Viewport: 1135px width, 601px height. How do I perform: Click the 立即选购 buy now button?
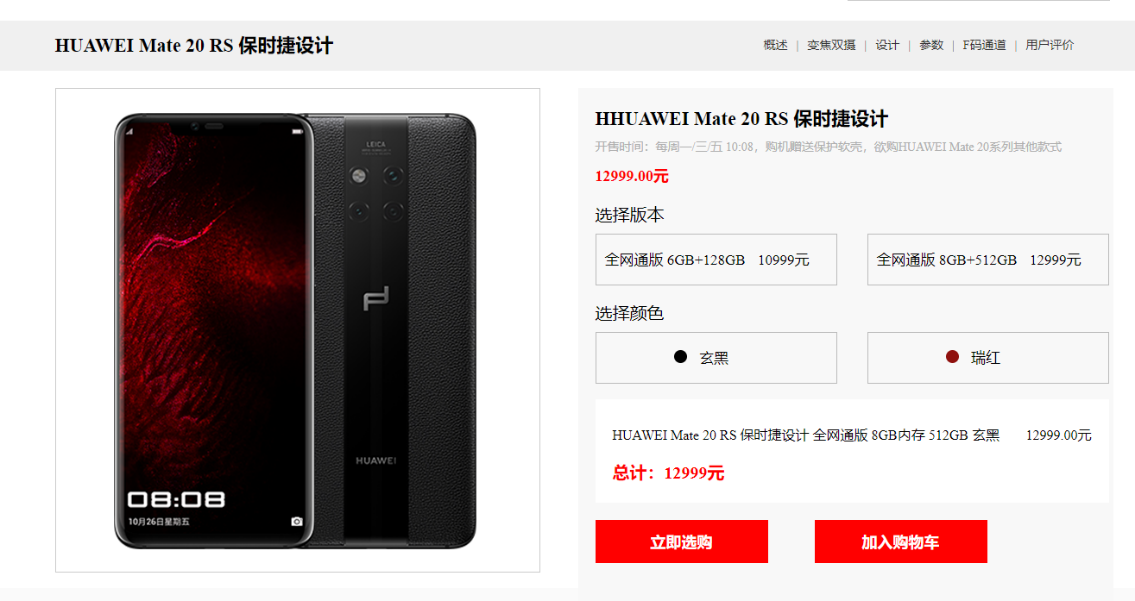click(681, 542)
